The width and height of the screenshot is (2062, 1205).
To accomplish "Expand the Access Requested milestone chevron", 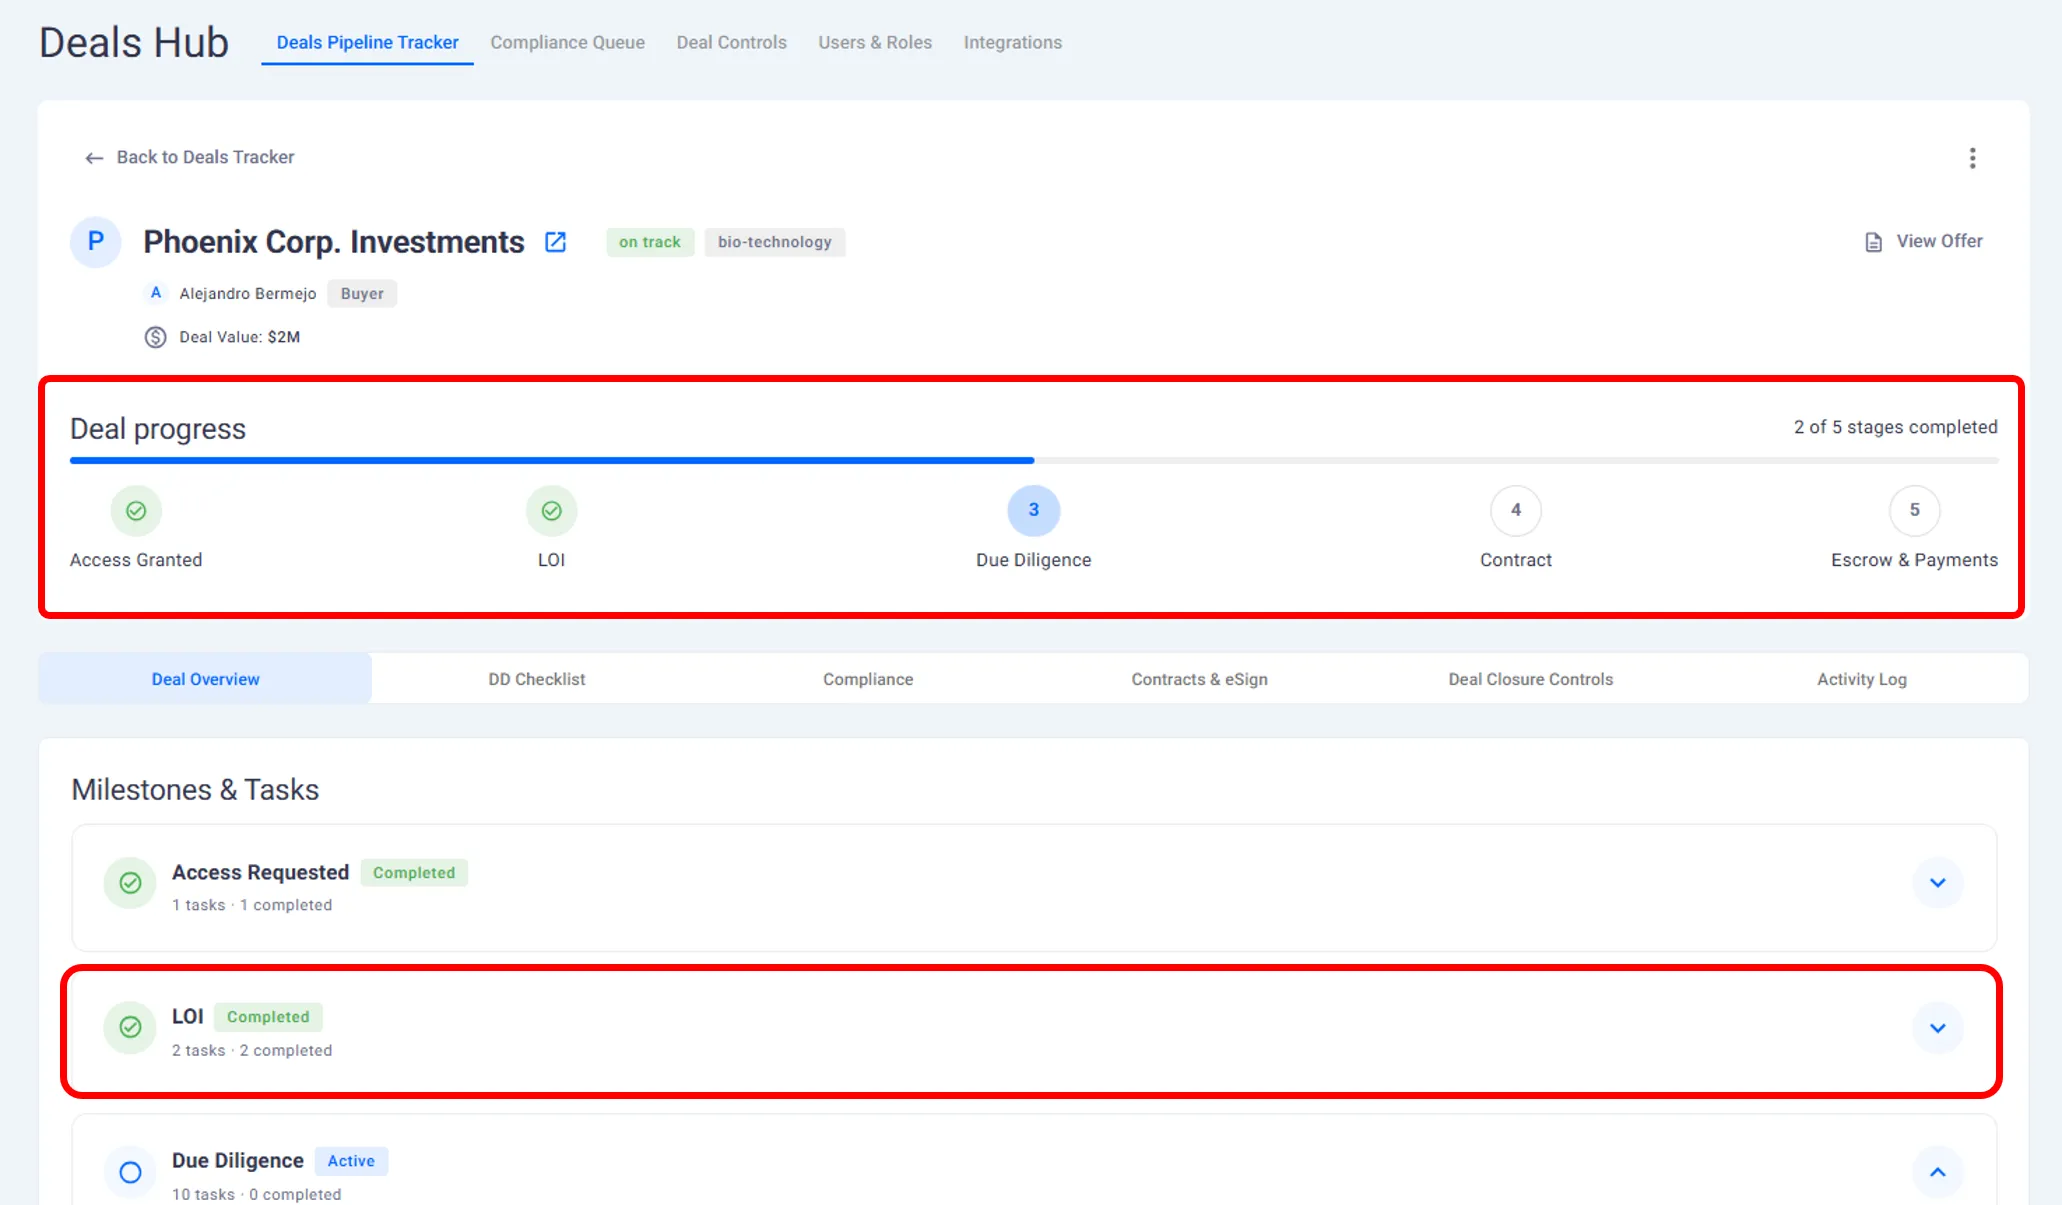I will point(1937,883).
